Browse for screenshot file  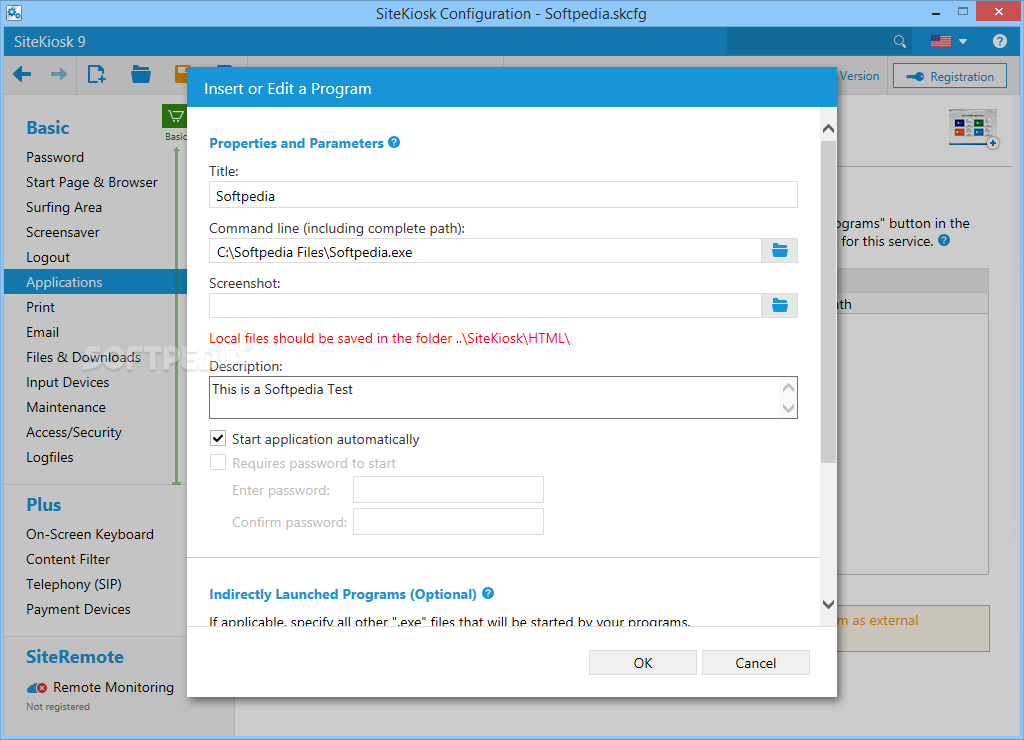tap(780, 306)
